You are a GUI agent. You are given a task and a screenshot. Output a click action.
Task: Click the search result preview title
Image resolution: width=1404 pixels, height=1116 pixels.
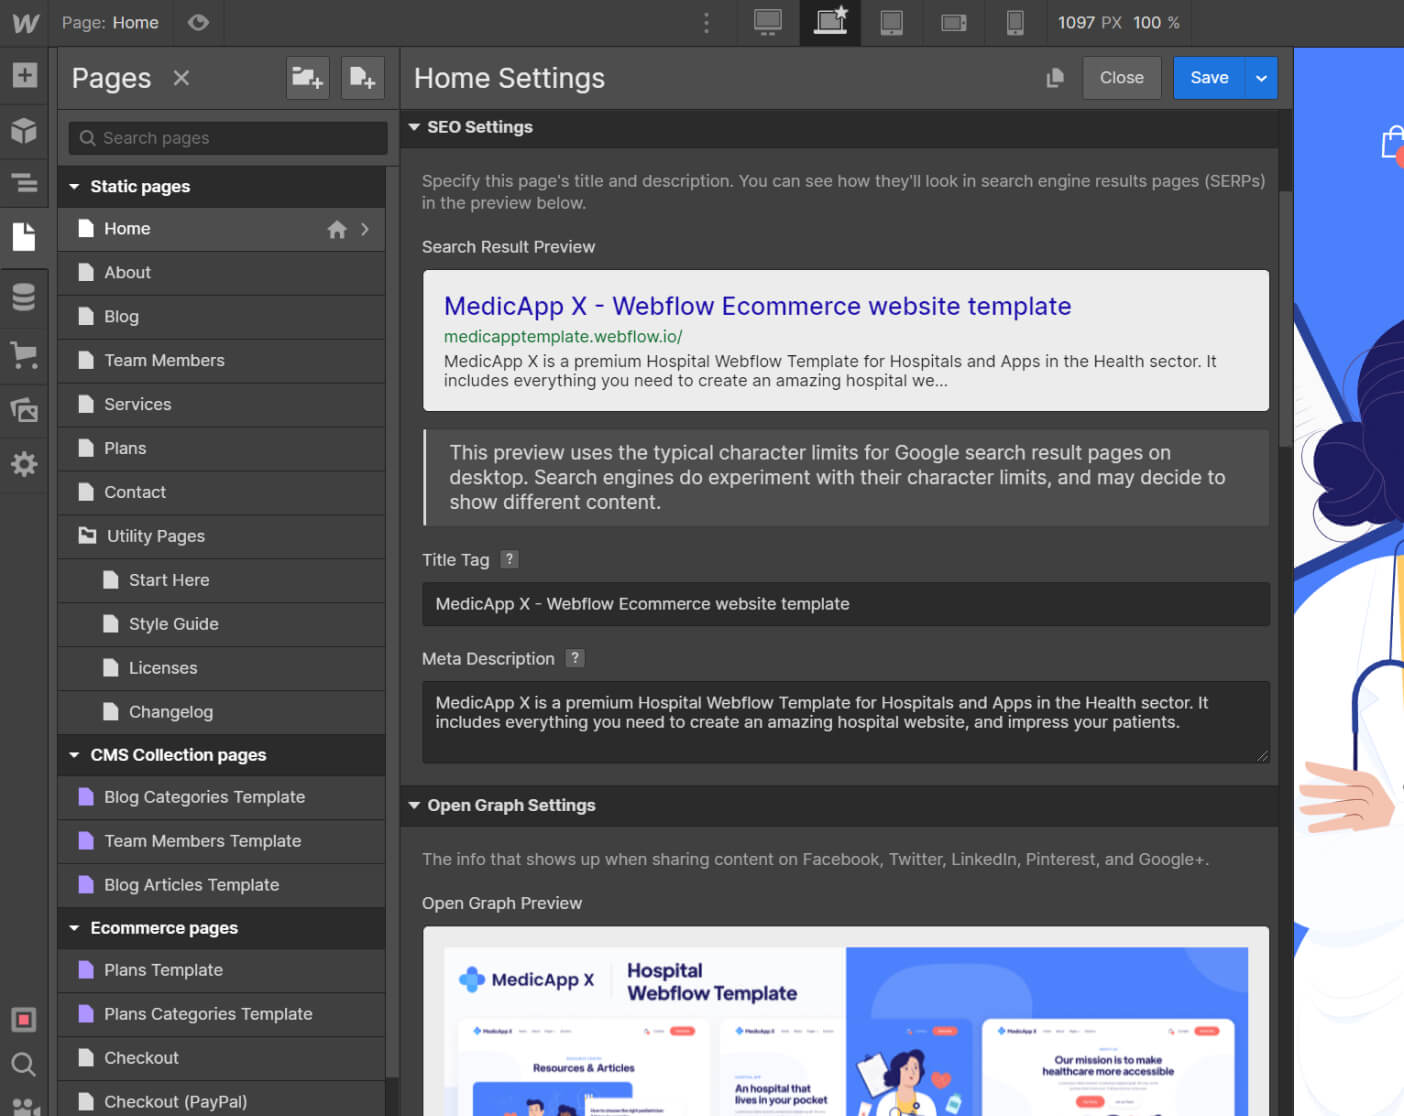(757, 306)
